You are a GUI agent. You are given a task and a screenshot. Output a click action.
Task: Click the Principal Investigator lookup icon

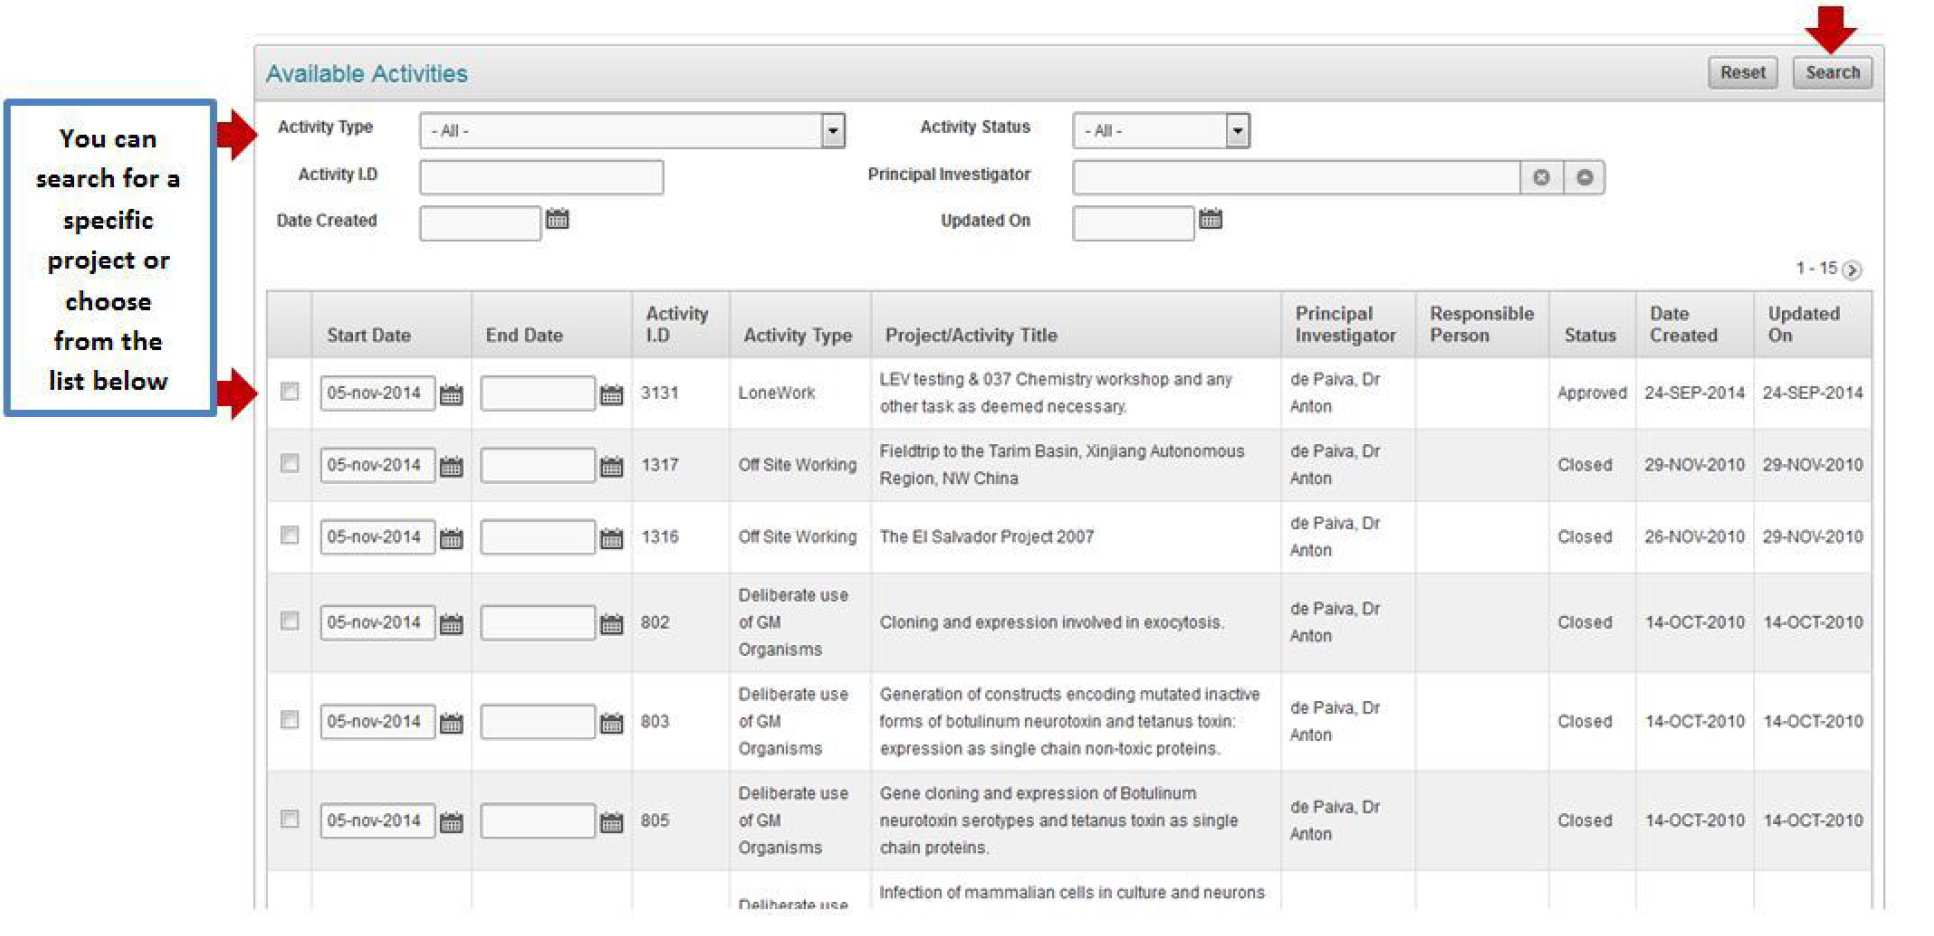1584,178
